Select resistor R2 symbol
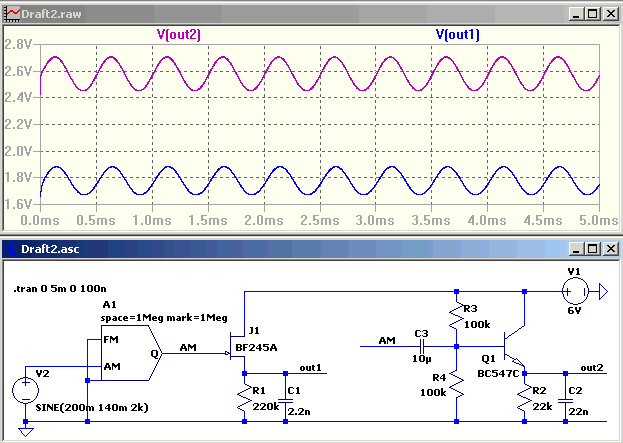This screenshot has height=443, width=623. [524, 397]
